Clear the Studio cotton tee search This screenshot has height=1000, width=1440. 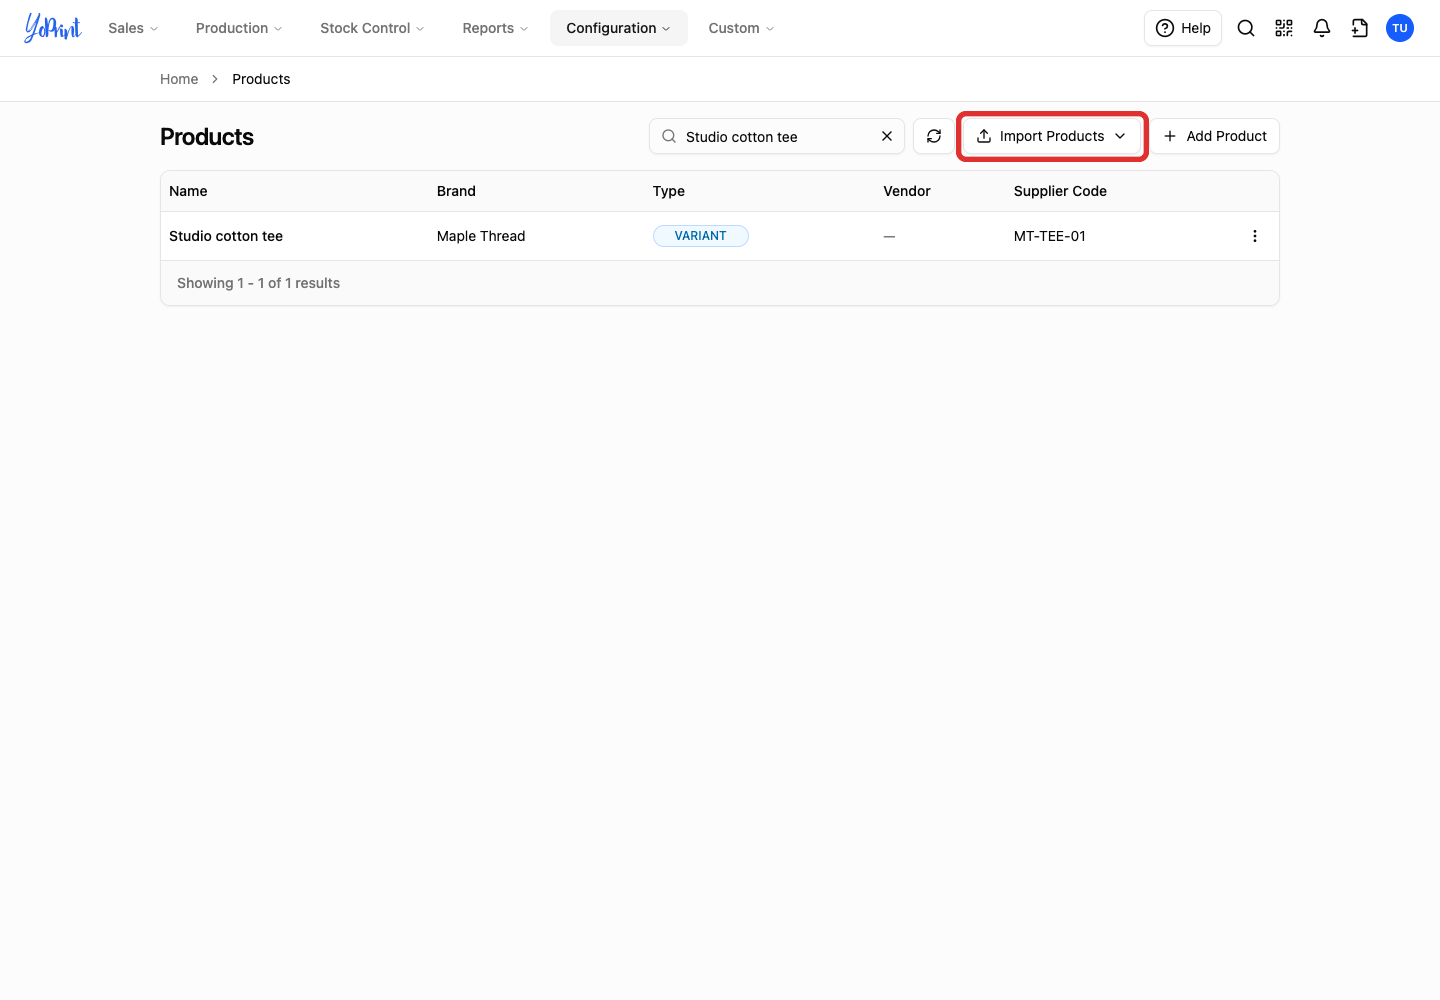(887, 136)
